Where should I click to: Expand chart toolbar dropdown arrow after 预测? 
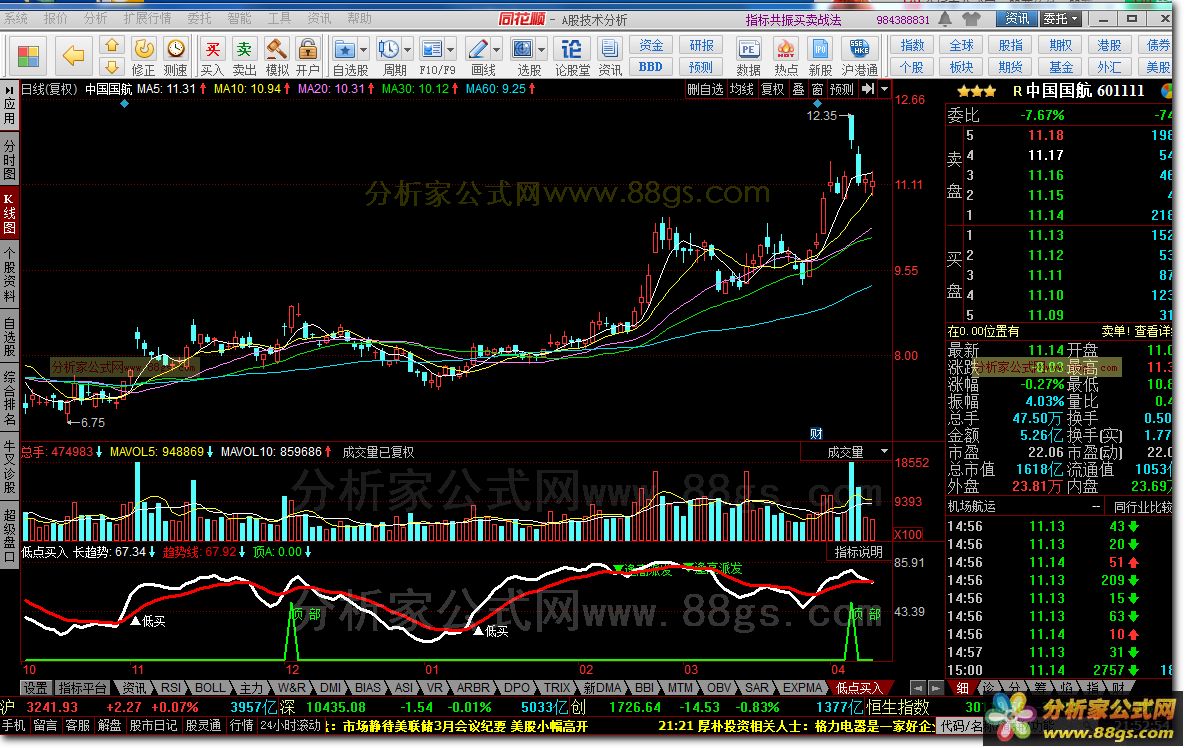[x=884, y=89]
